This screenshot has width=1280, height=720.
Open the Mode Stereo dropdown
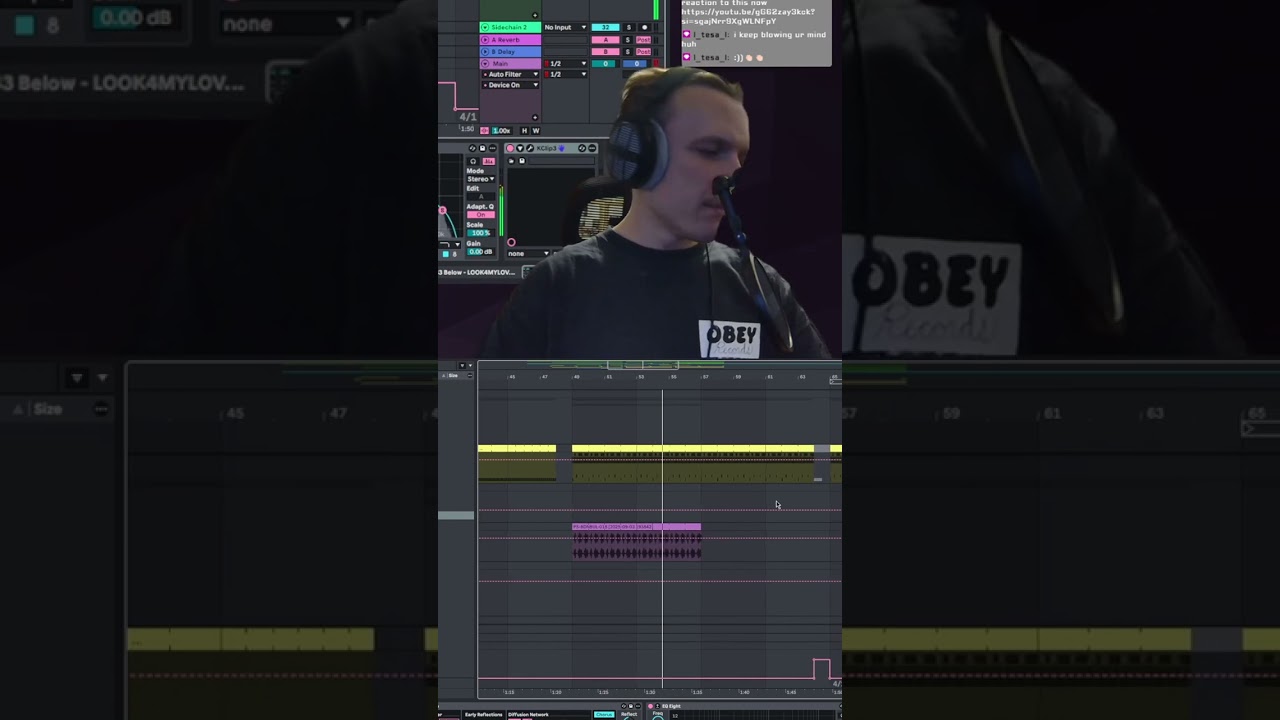click(481, 179)
